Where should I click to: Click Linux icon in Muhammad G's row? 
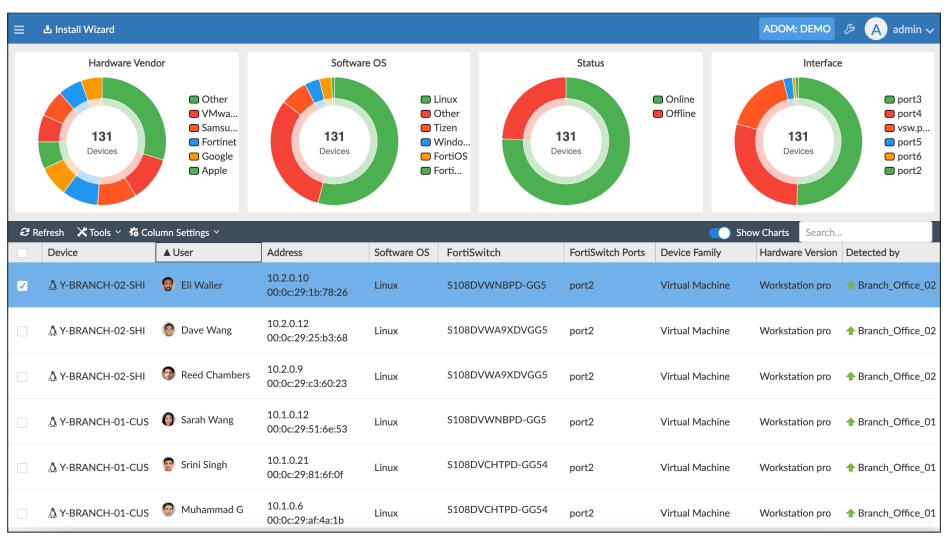point(53,513)
